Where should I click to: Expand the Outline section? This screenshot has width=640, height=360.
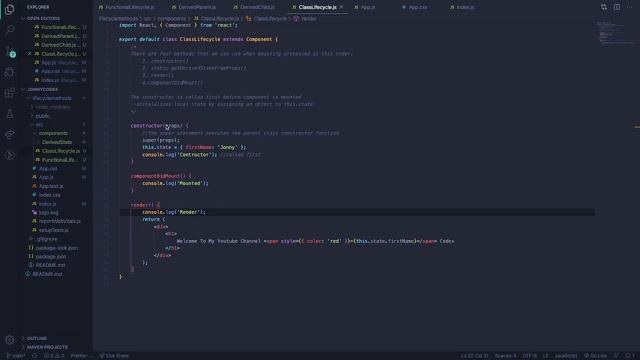[x=37, y=338]
